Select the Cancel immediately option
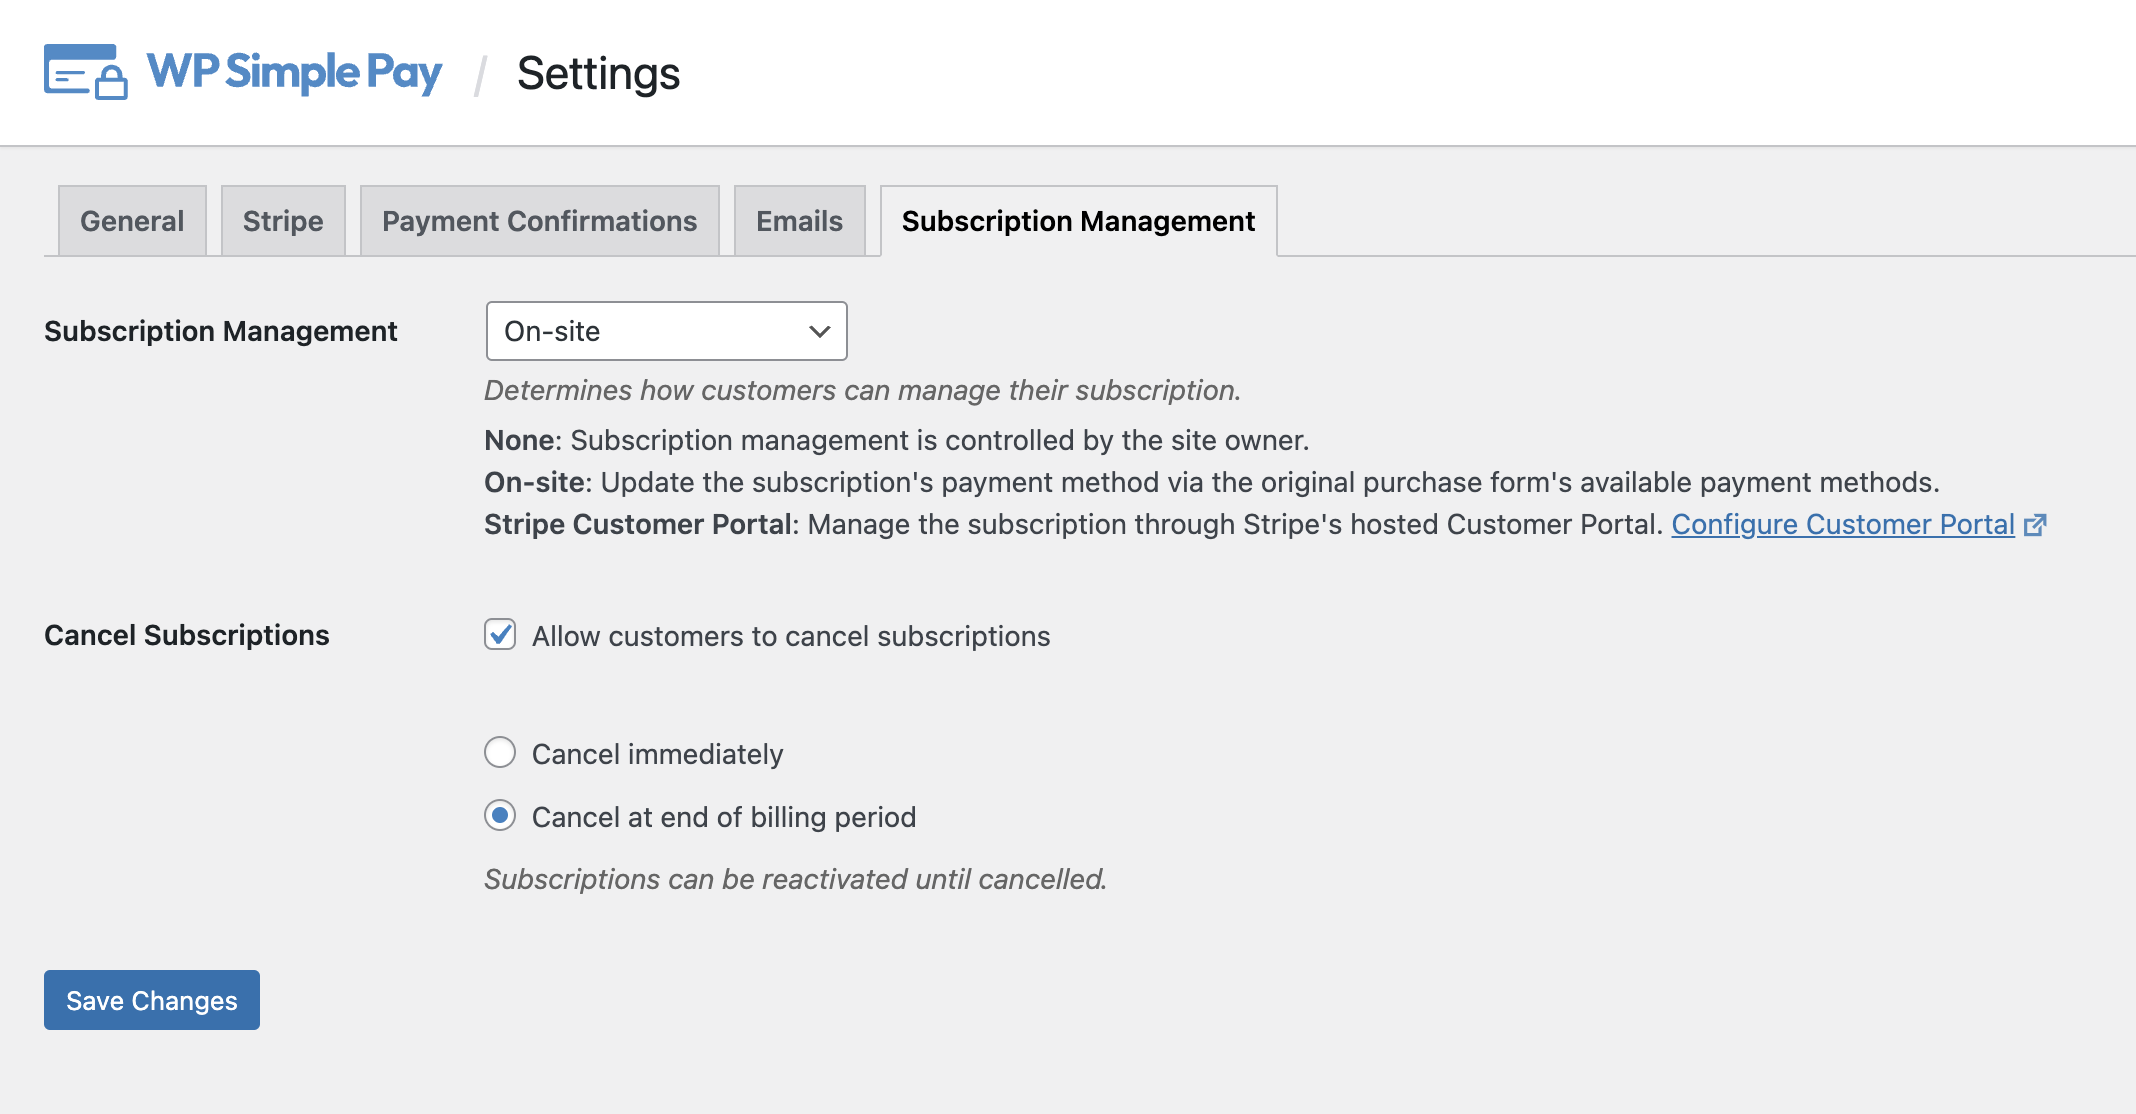Screen dimensions: 2136x1114 click(x=500, y=753)
